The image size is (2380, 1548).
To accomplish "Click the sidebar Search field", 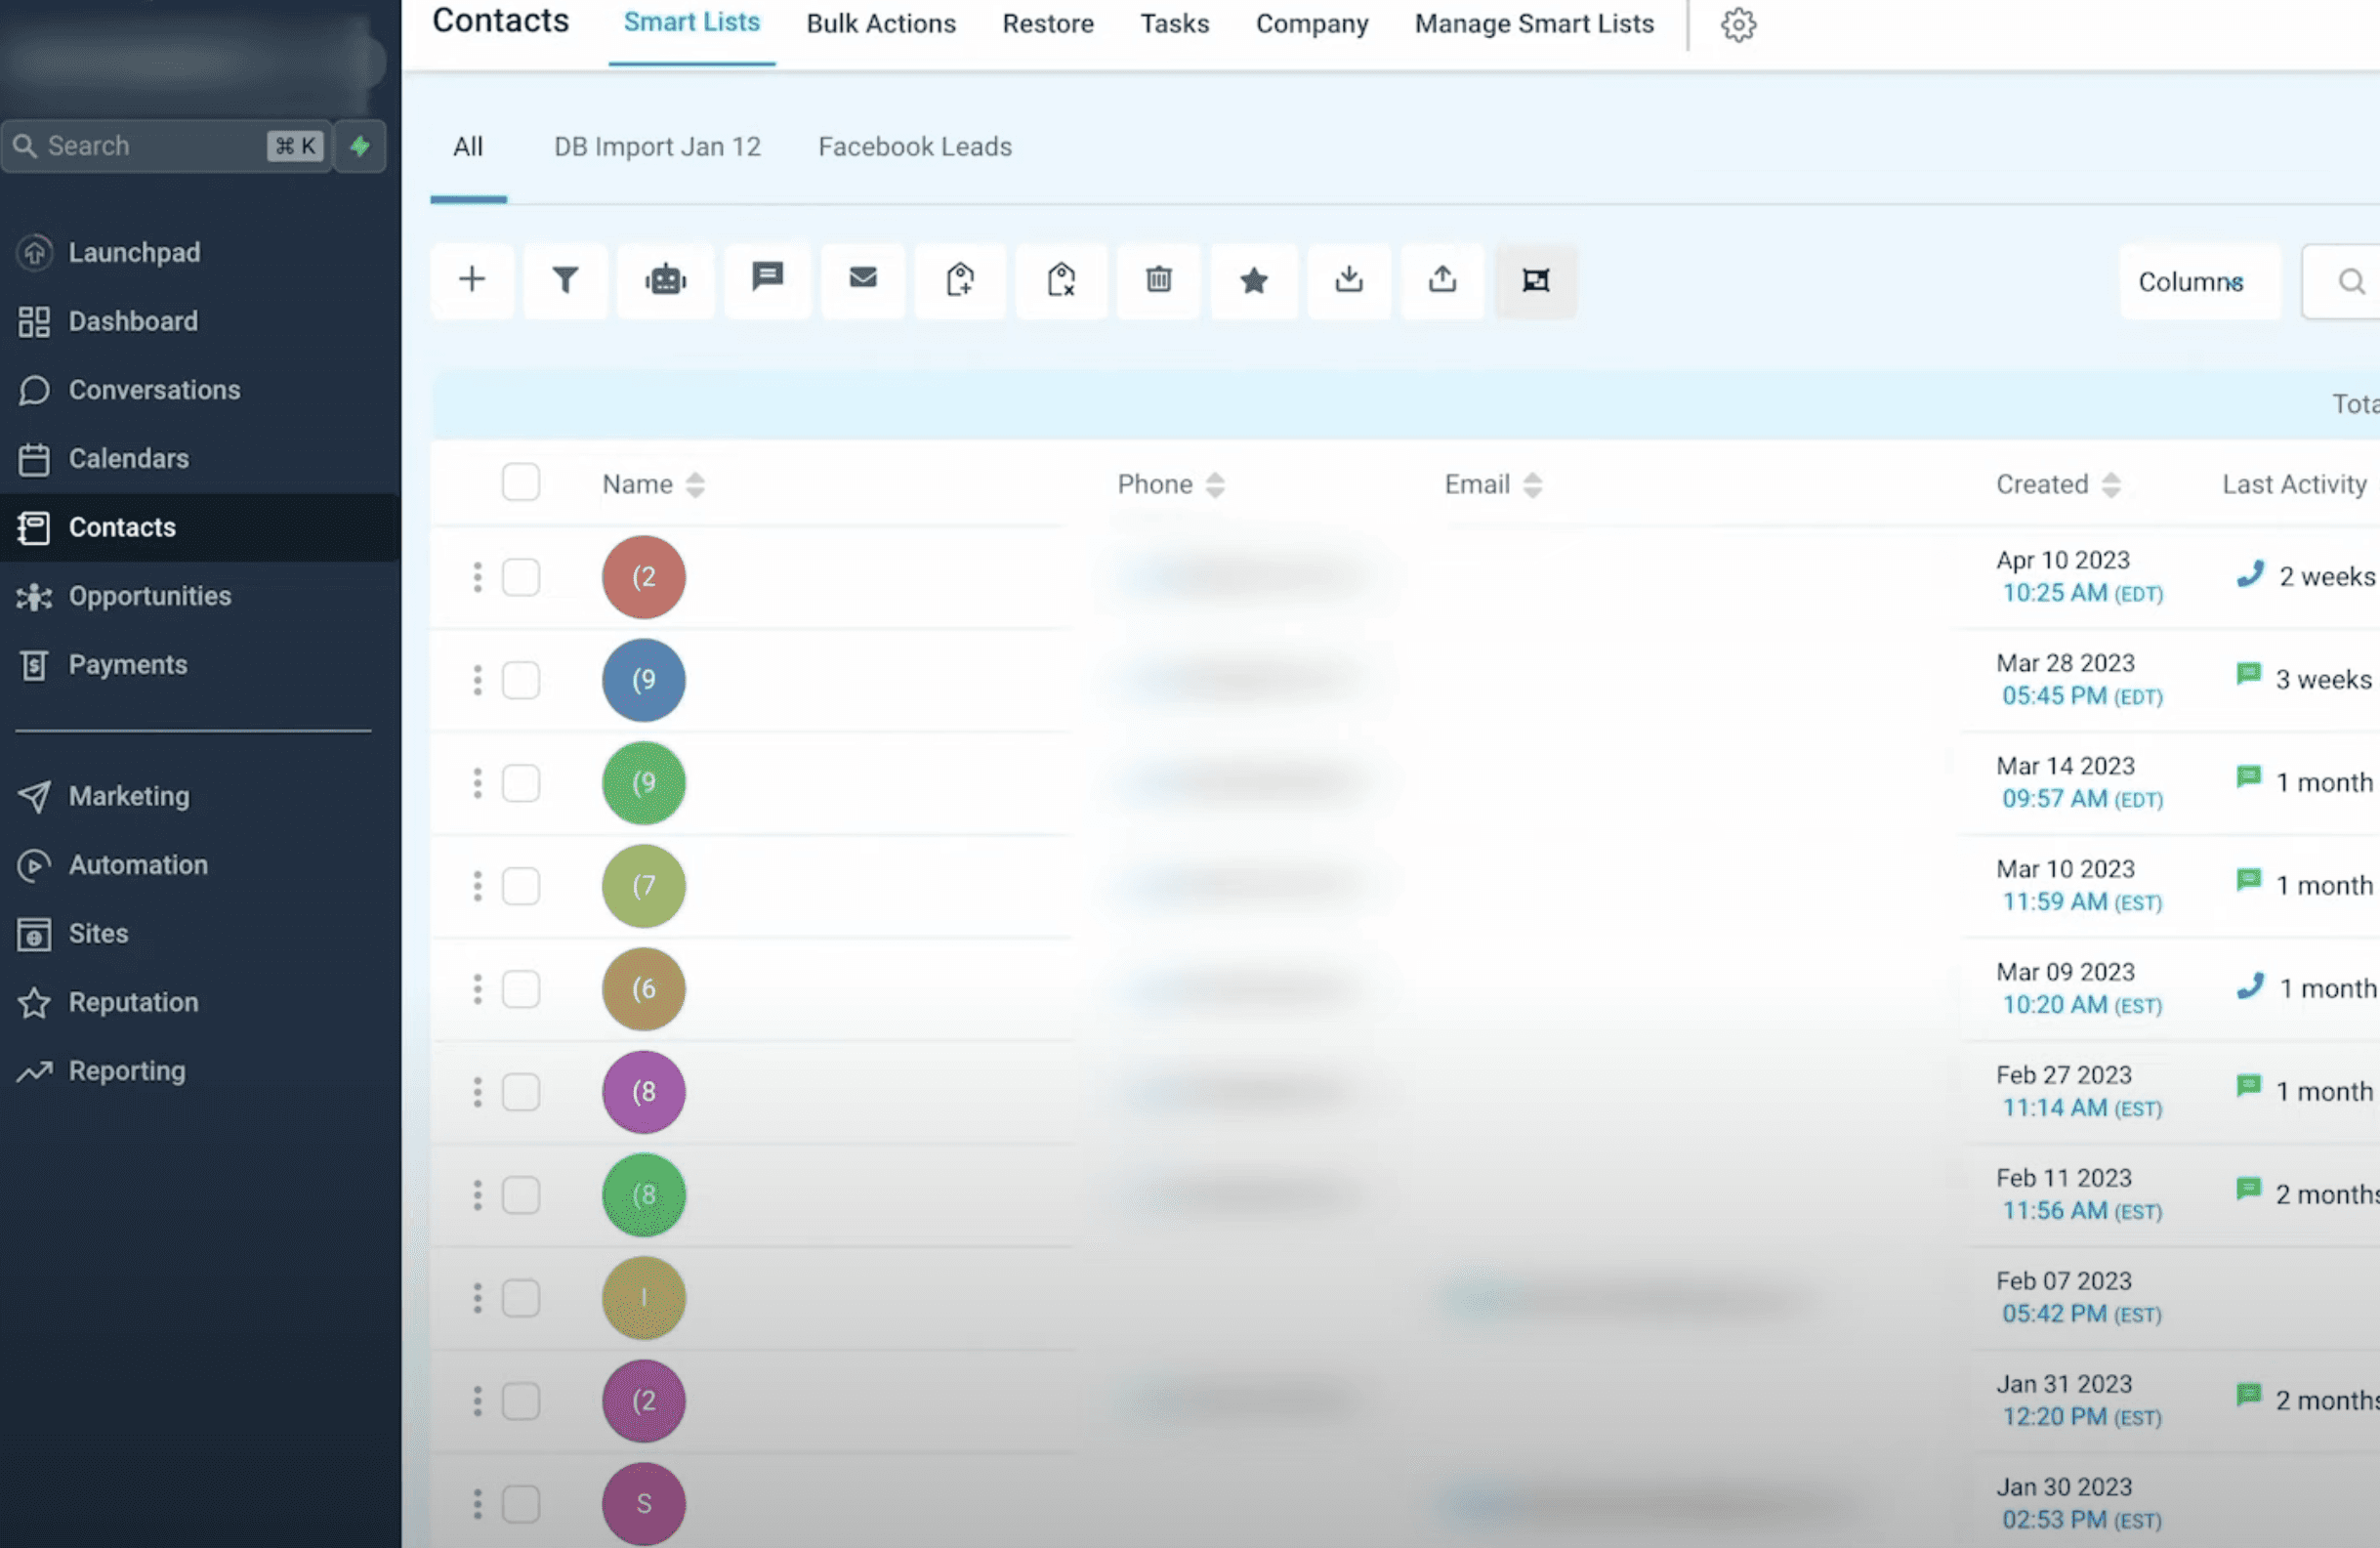I will (x=150, y=146).
